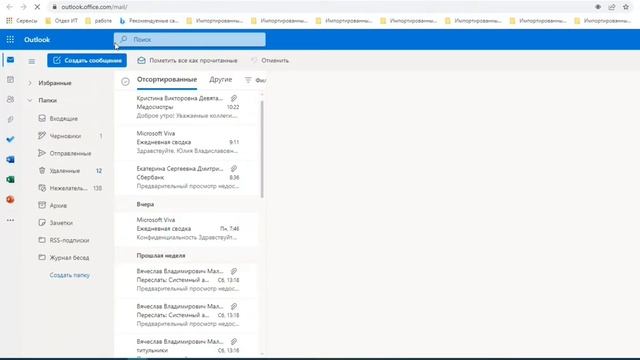Image resolution: width=640 pixels, height=360 pixels.
Task: Click the Outlook title in header
Action: 37,40
